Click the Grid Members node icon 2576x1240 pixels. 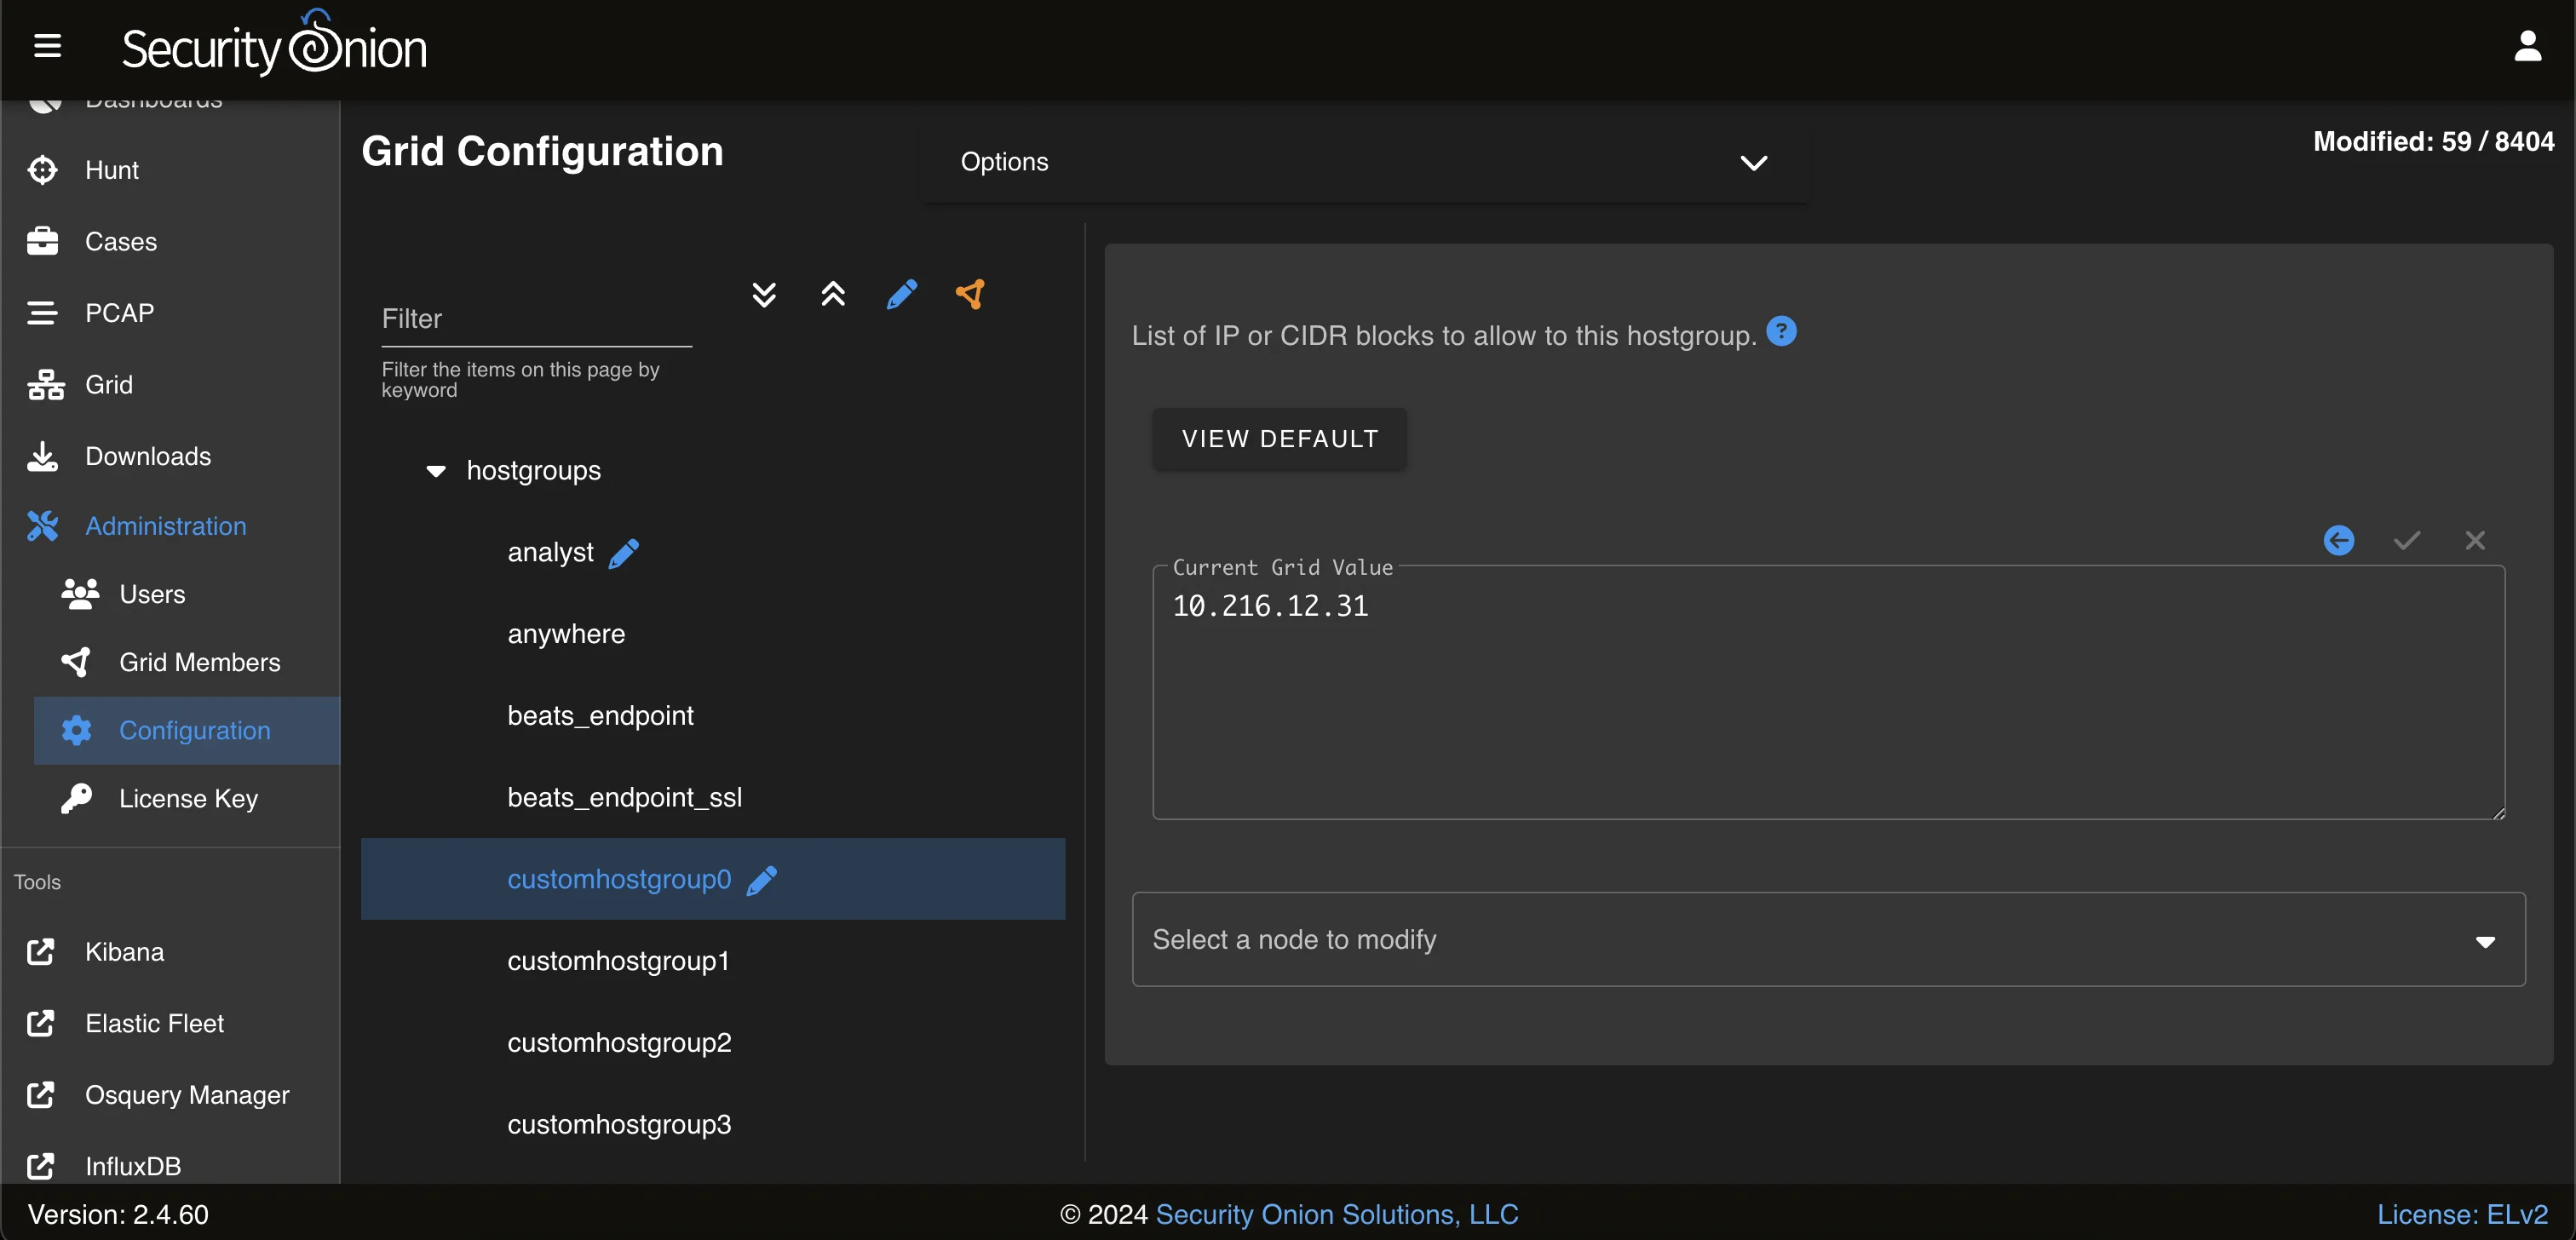[76, 662]
